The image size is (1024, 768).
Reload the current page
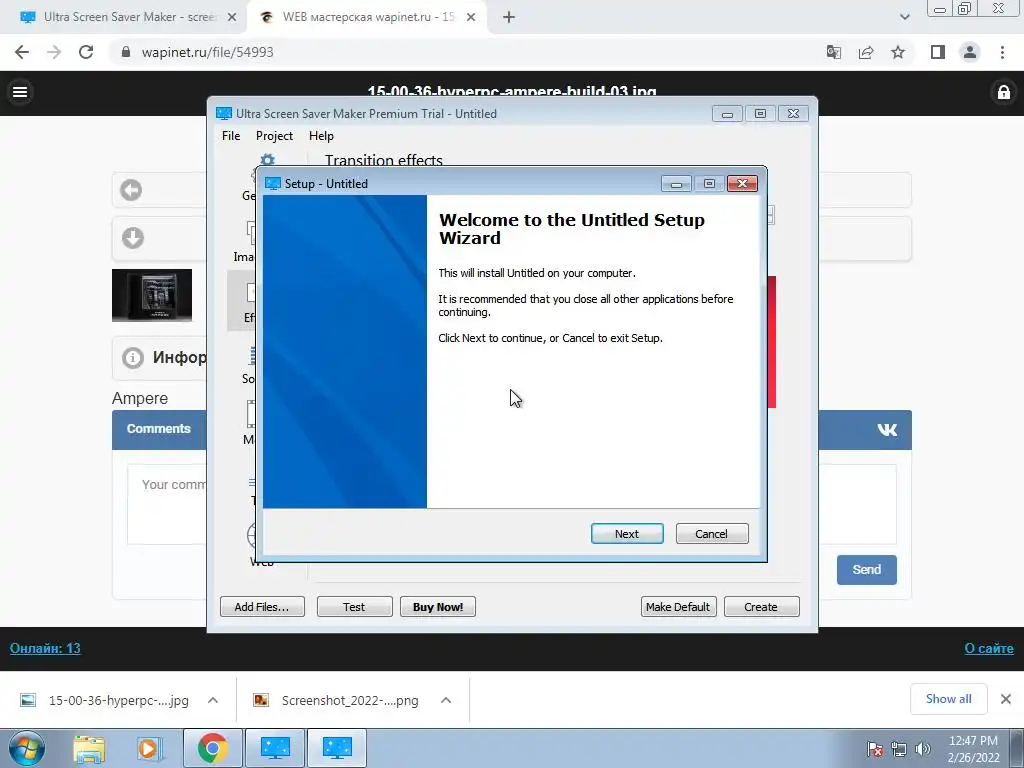pos(86,52)
